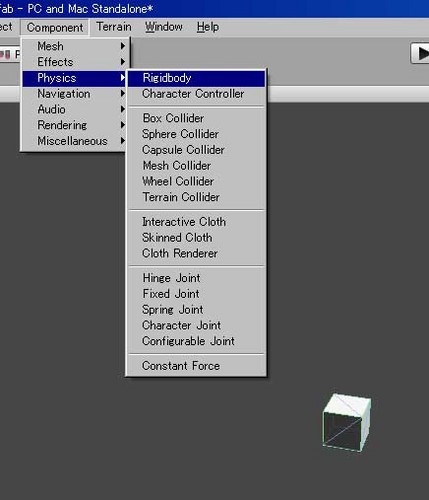Add Constant Force component
The image size is (429, 500).
[196, 366]
